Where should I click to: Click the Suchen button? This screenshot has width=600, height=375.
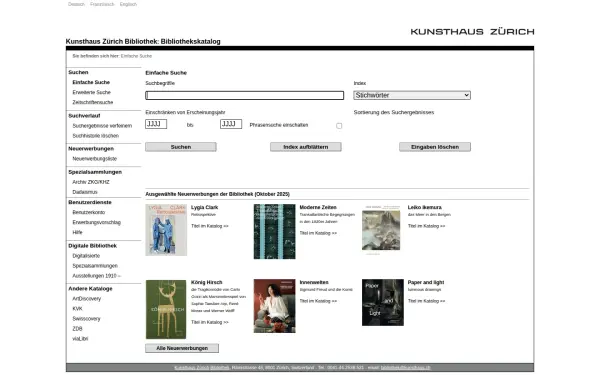(181, 147)
